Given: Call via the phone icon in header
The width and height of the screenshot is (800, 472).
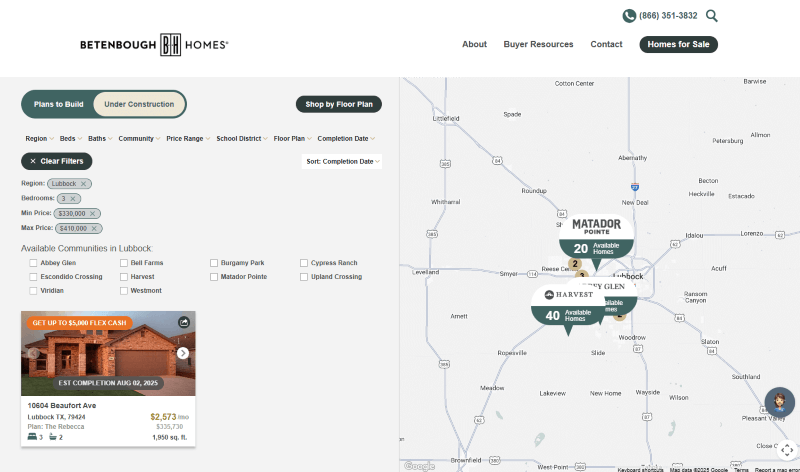Looking at the screenshot, I should pos(629,16).
